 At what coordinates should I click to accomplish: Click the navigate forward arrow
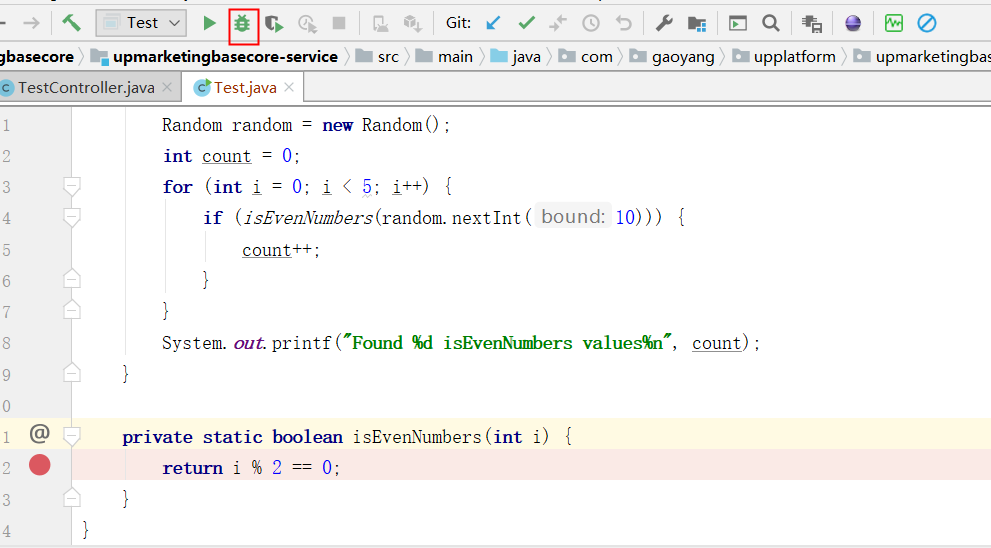pyautogui.click(x=31, y=23)
